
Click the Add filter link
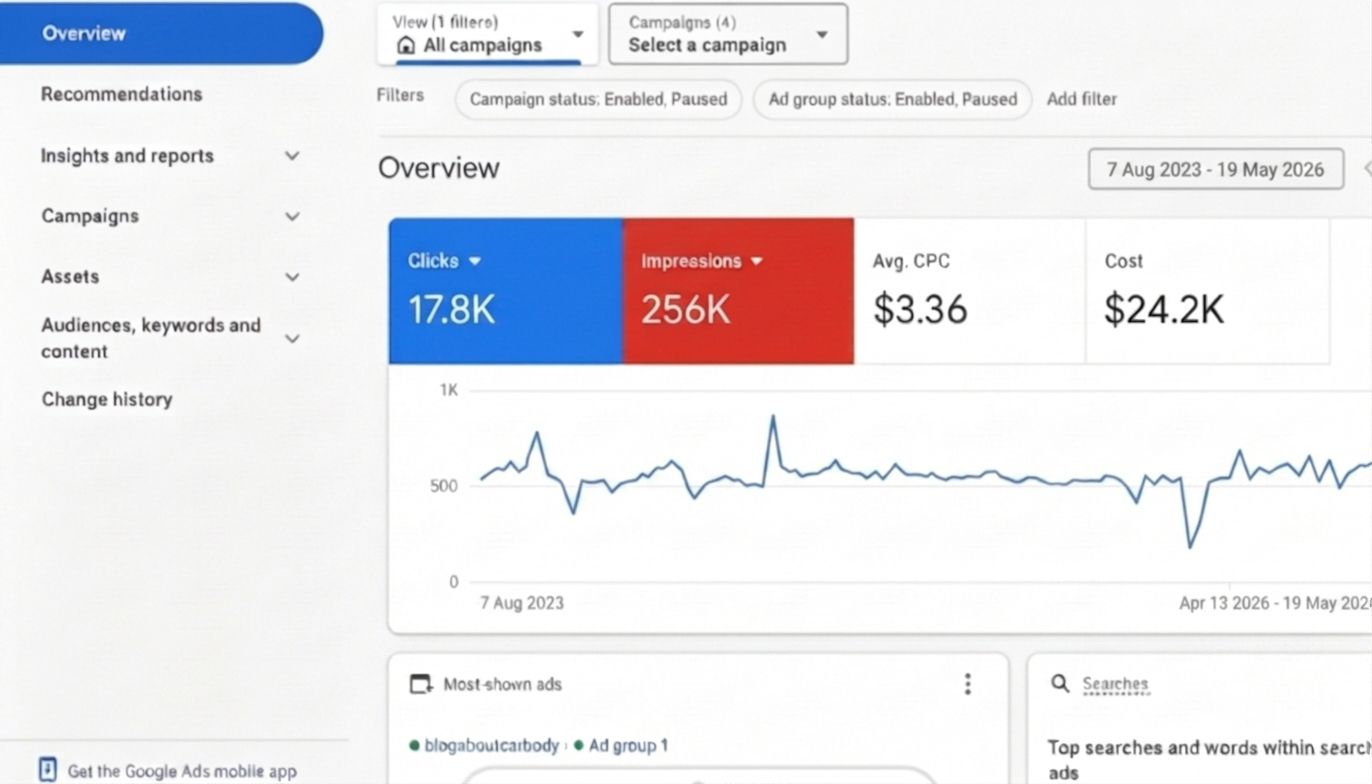pyautogui.click(x=1082, y=99)
